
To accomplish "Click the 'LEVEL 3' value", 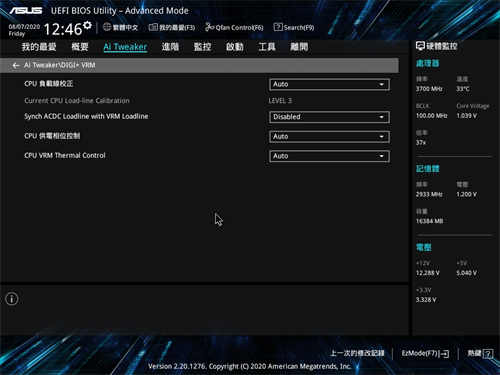I will point(280,101).
